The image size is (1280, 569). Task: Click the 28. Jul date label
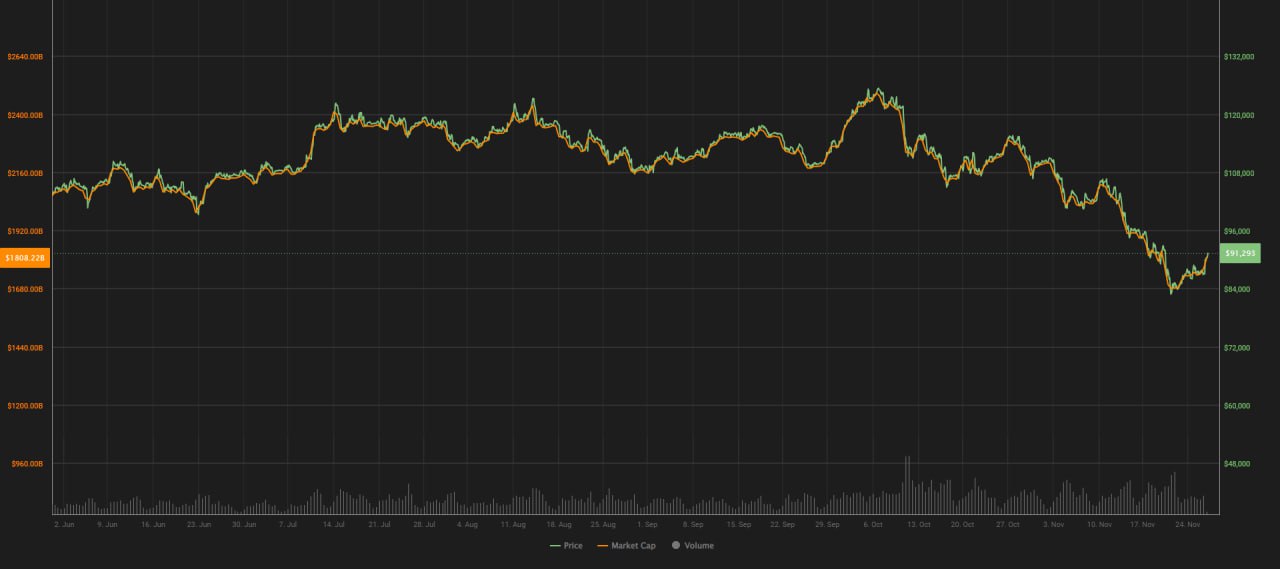tap(424, 524)
